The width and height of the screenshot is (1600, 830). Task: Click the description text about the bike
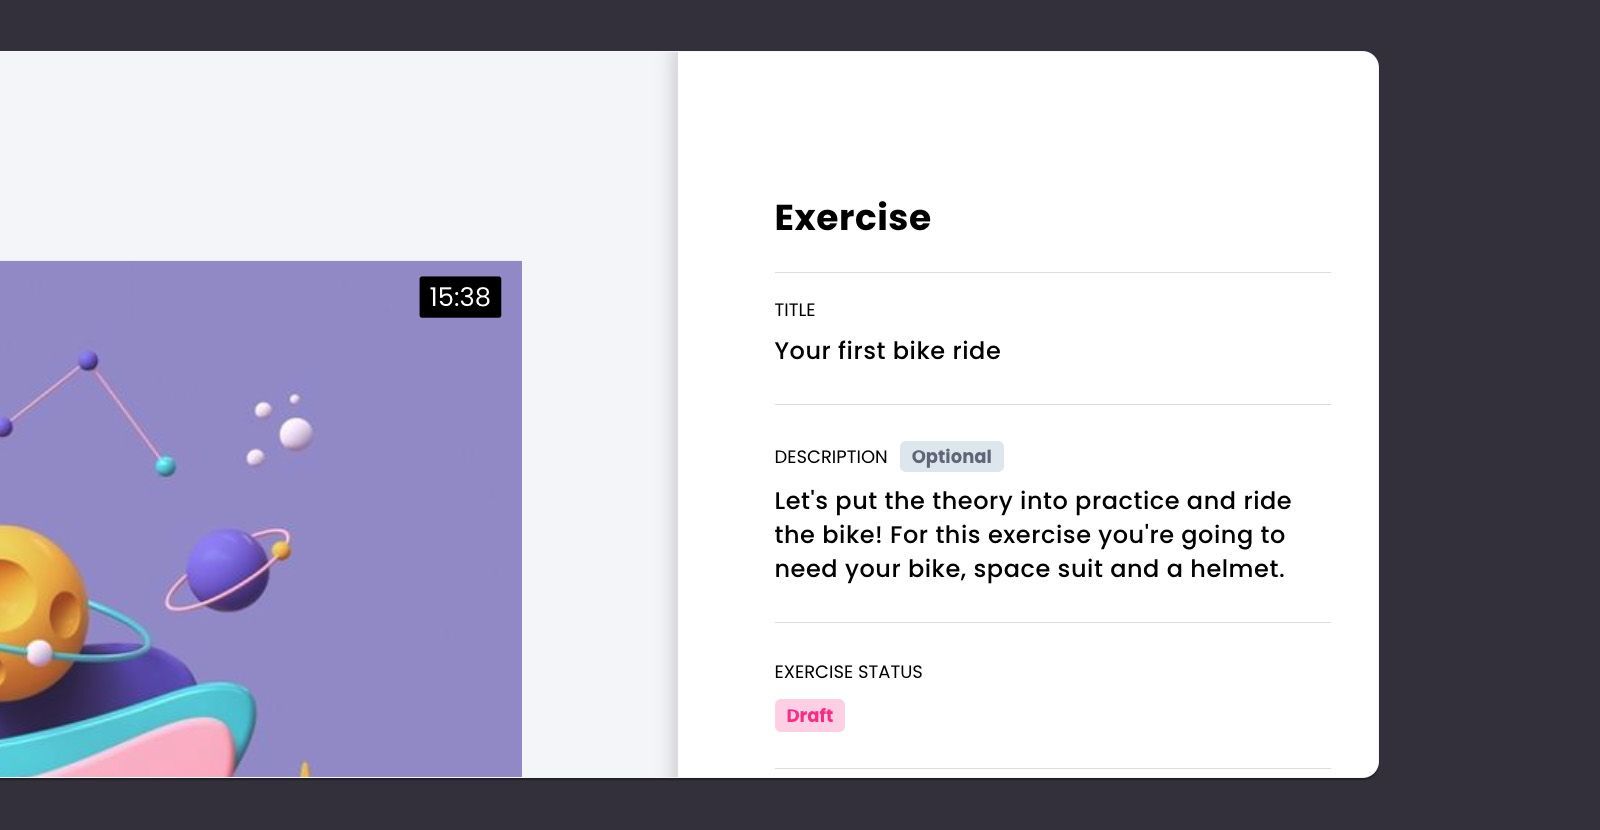point(1032,535)
